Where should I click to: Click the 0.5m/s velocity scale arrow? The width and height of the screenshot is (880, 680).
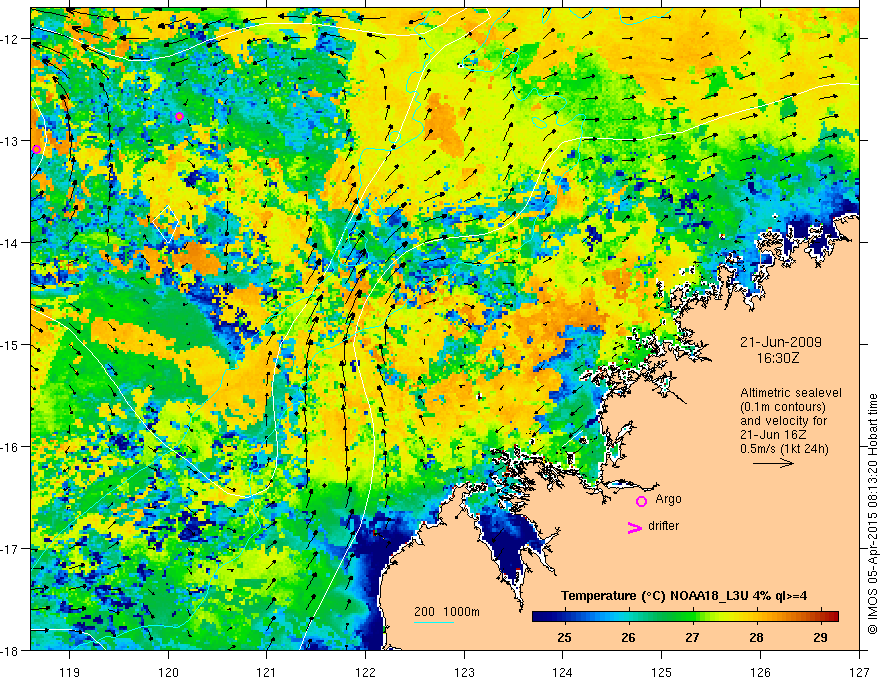(x=773, y=463)
